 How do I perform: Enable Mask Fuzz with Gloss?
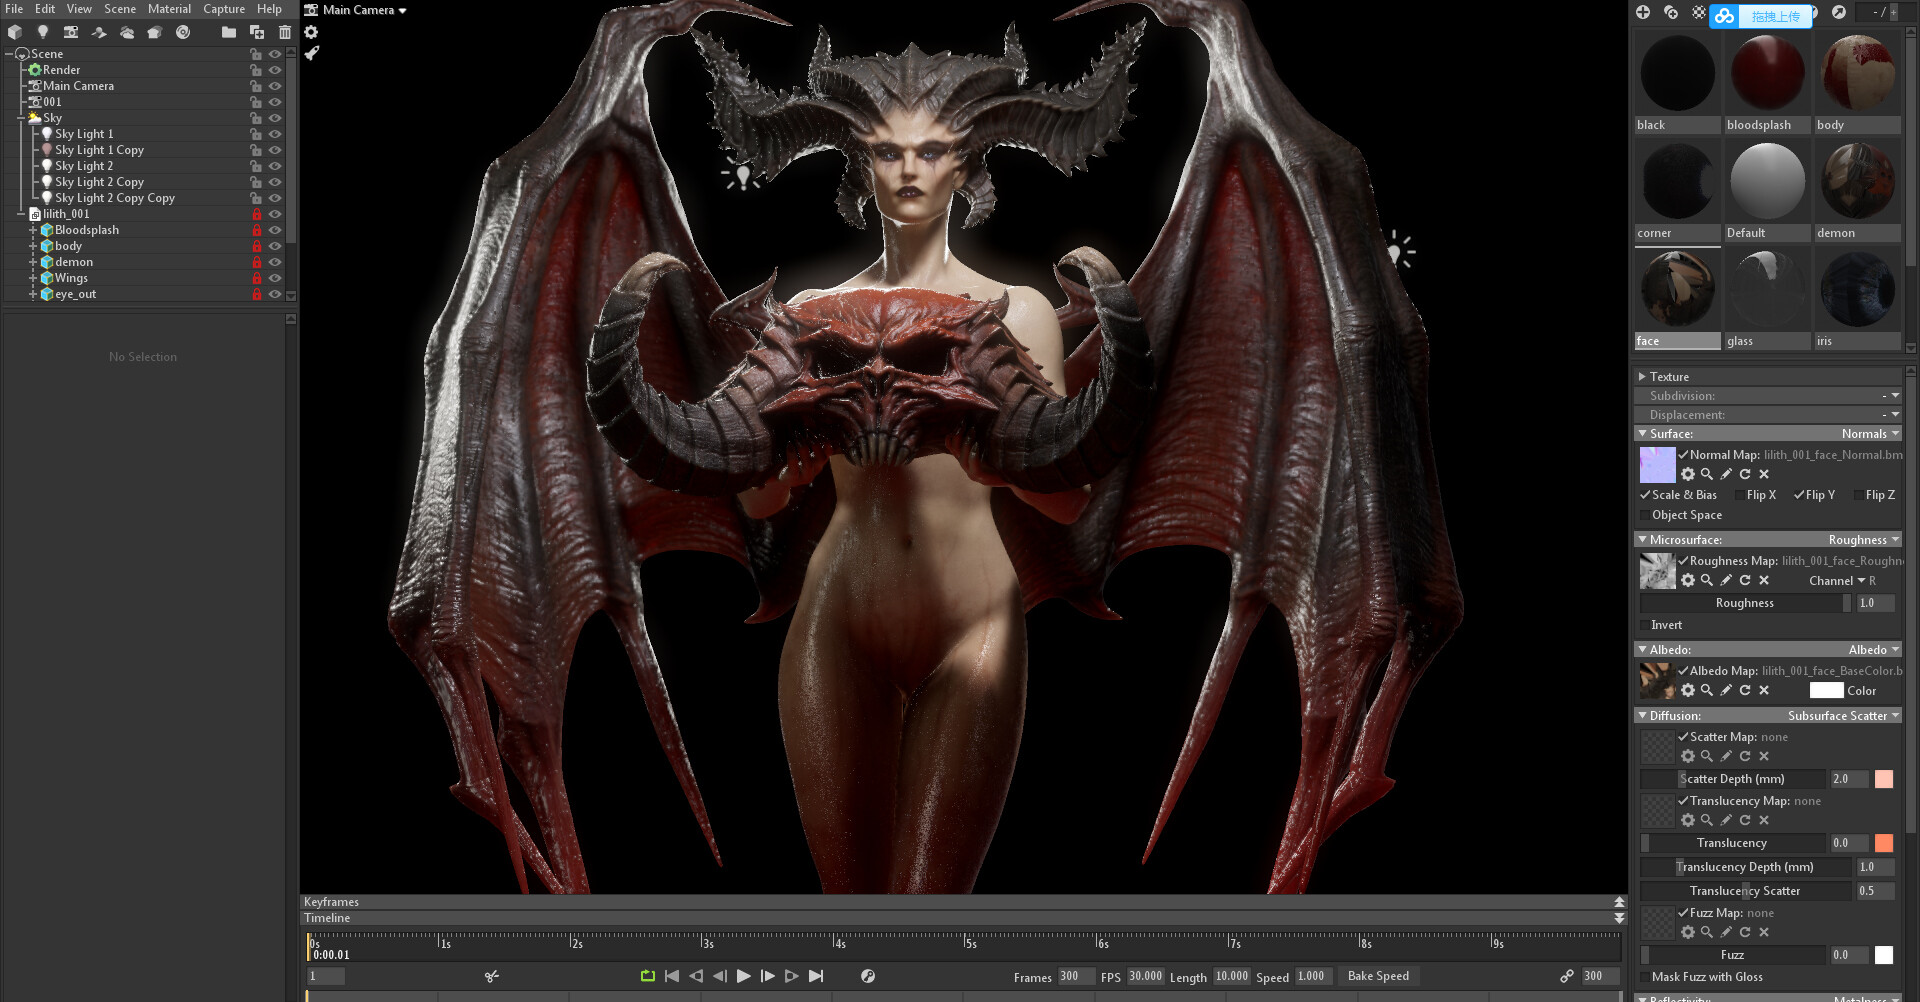point(1645,977)
